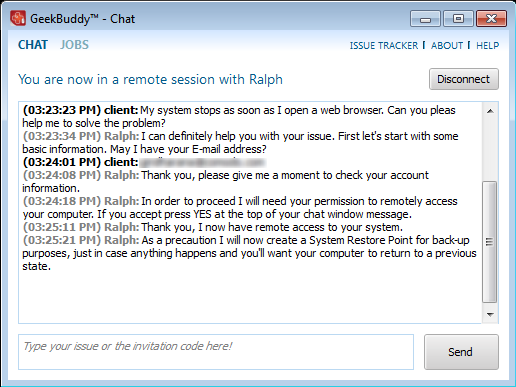Screen dimensions: 516x387
Task: Focus the issue or invitation code field
Action: 216,352
